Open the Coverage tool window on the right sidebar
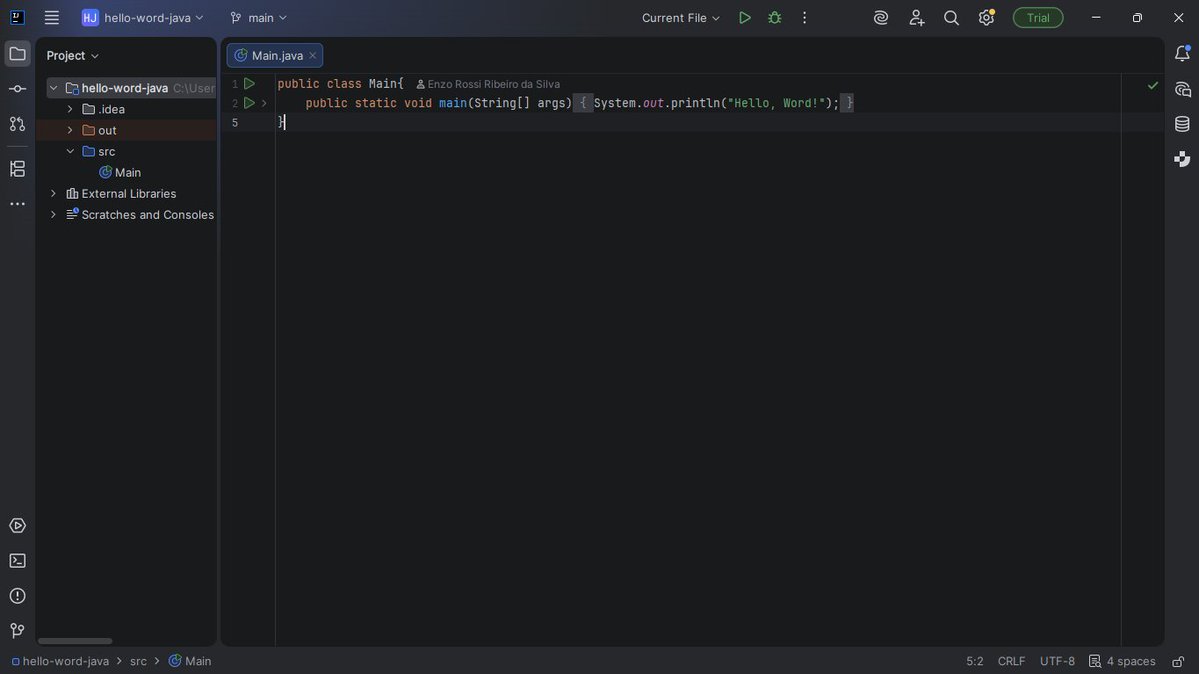Screen dimensions: 1199x674 click(1182, 158)
